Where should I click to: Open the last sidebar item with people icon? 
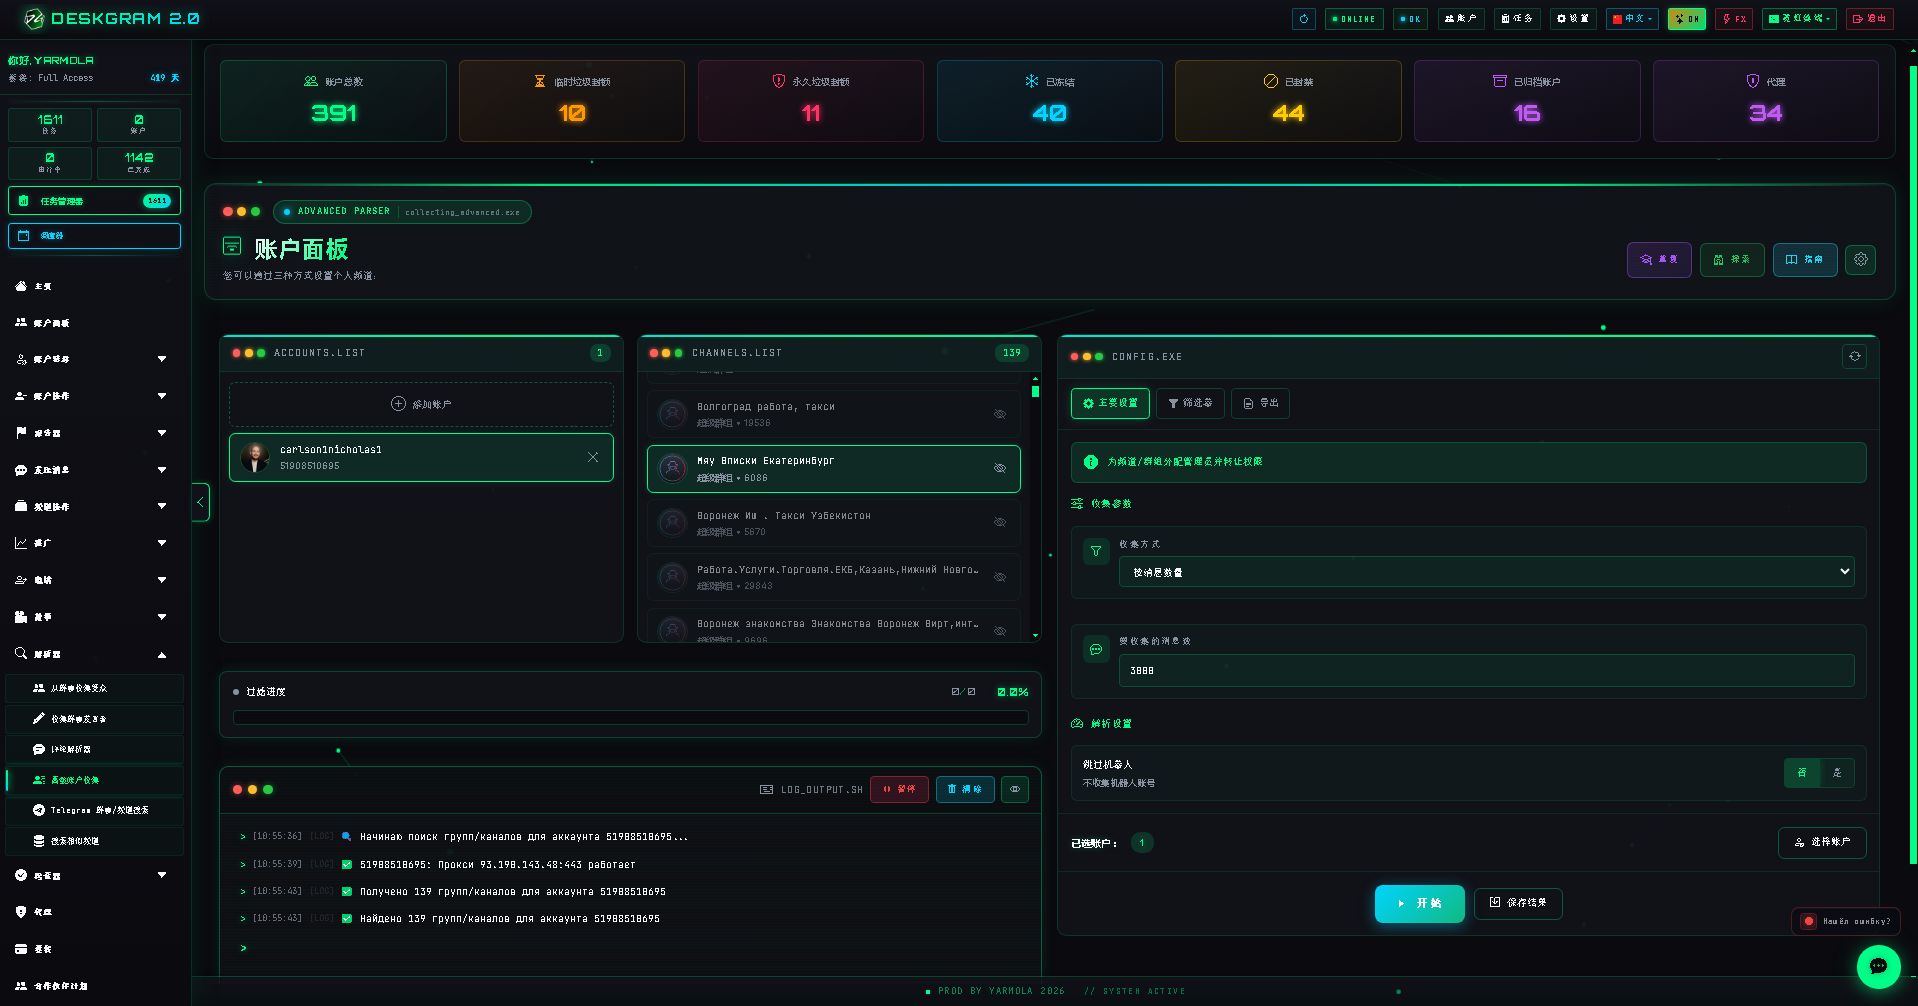[x=50, y=986]
